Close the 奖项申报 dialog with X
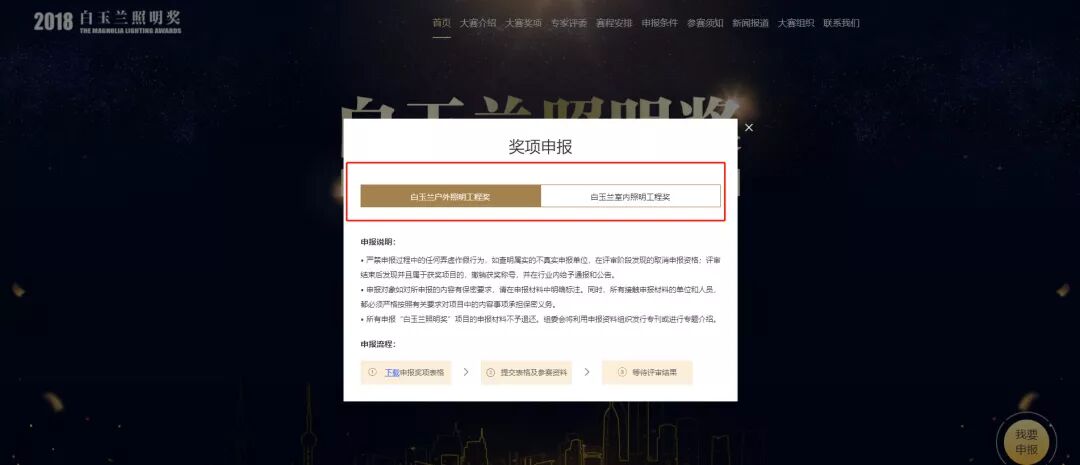 (x=749, y=127)
